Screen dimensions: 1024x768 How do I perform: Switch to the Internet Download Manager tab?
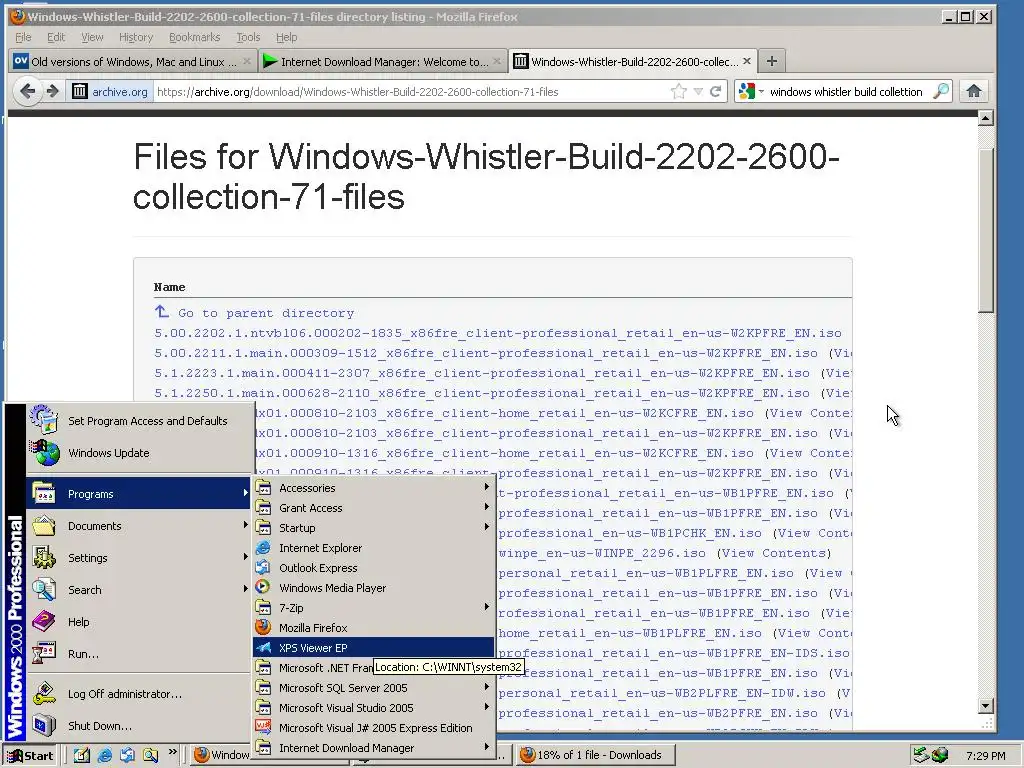click(x=383, y=61)
